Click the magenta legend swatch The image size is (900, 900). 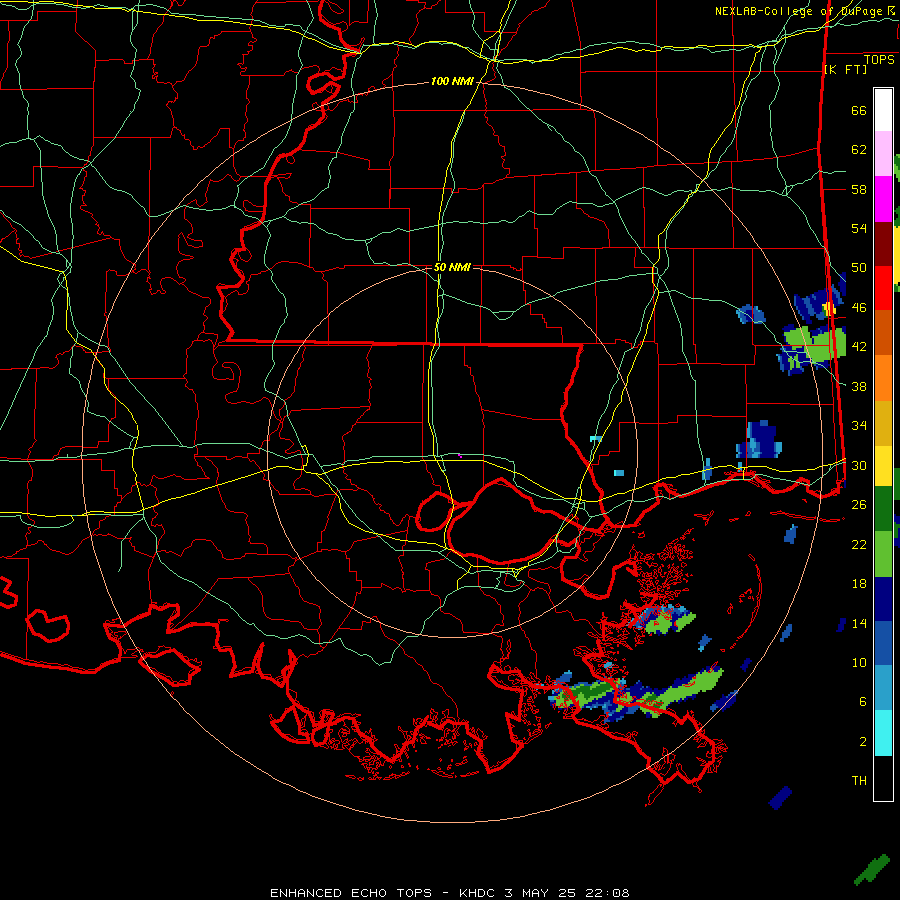pyautogui.click(x=883, y=199)
